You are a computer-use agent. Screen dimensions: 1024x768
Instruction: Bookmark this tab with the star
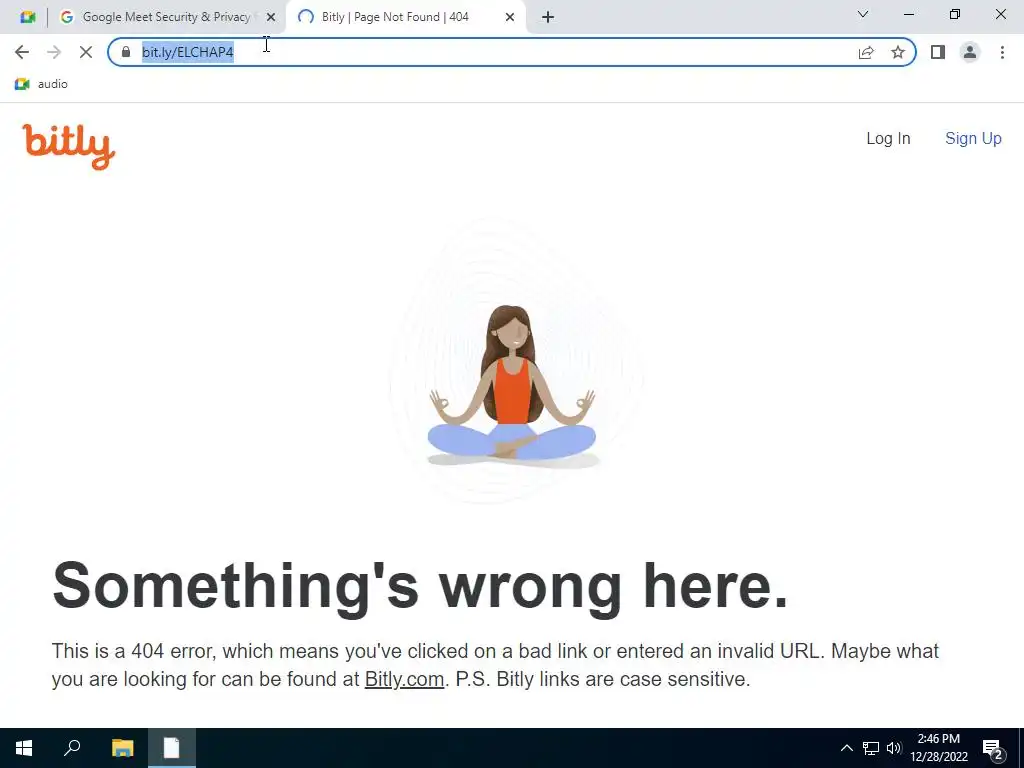898,52
